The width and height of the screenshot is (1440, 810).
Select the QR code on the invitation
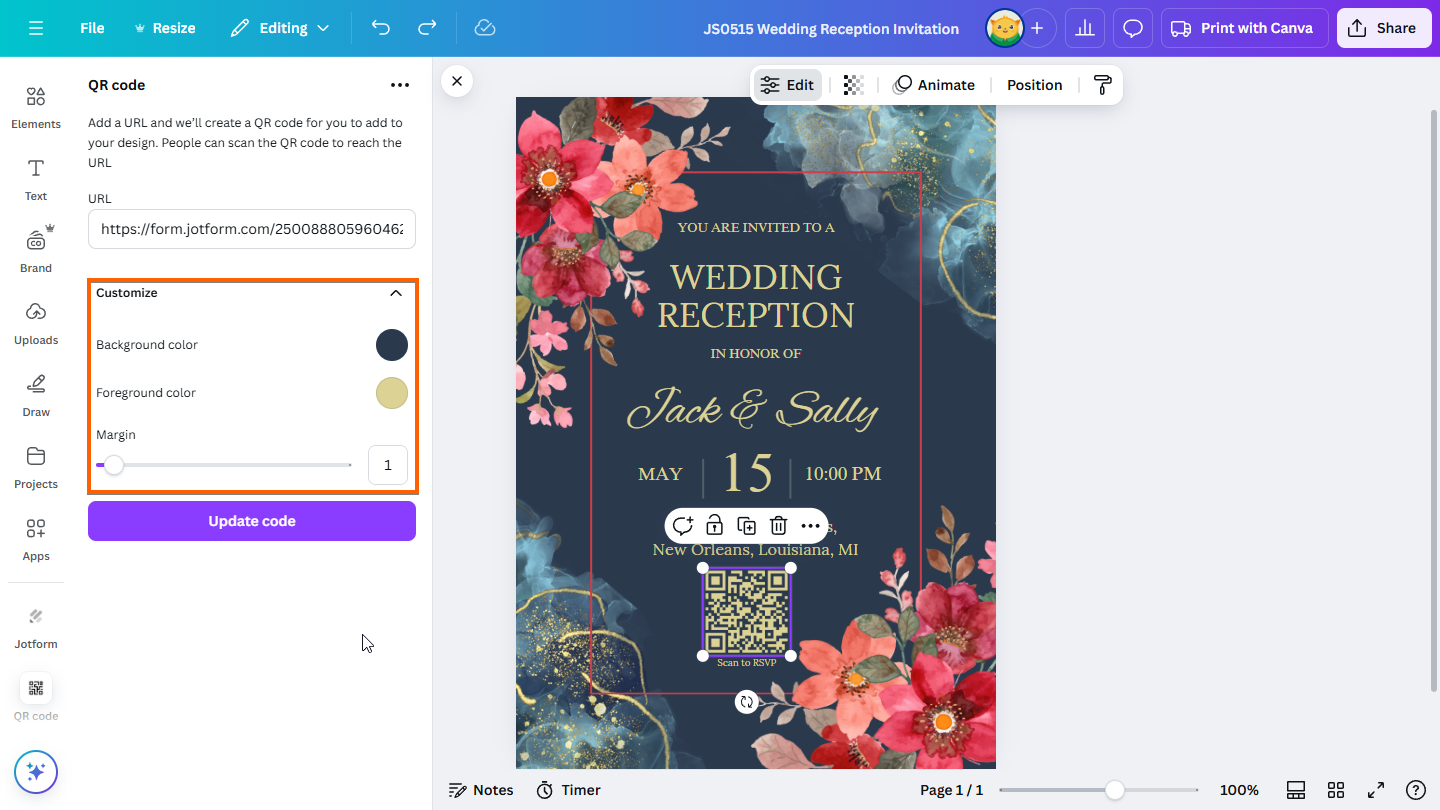(747, 612)
